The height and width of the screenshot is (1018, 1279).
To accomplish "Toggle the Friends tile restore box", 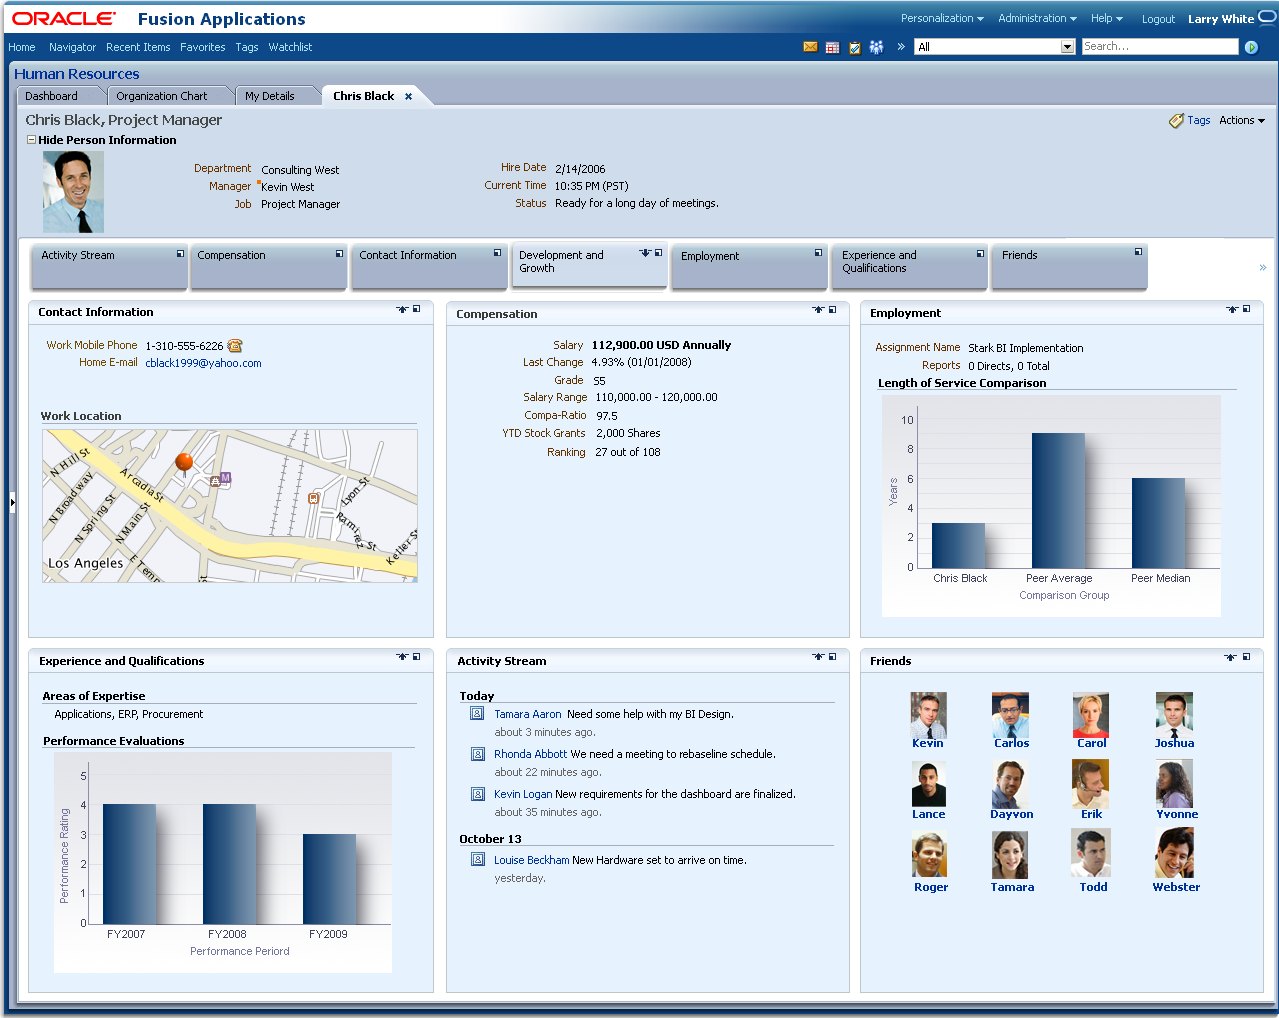I will [x=1138, y=252].
